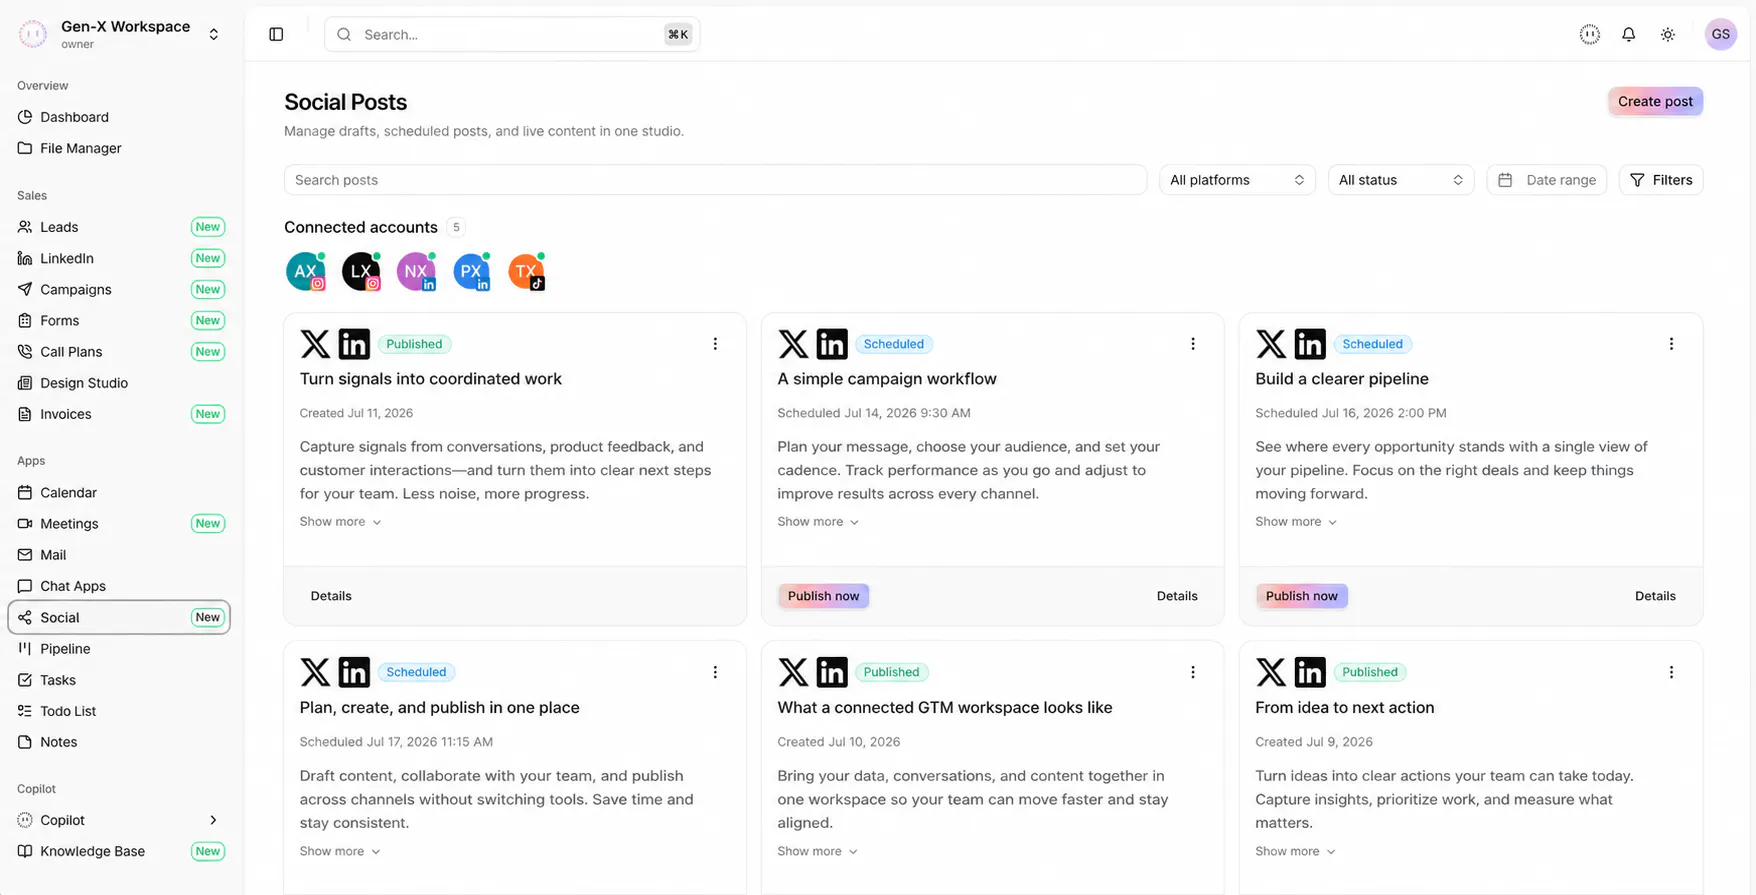Expand Show more on 'Plan, create, and publish'
1756x895 pixels.
[x=340, y=851]
